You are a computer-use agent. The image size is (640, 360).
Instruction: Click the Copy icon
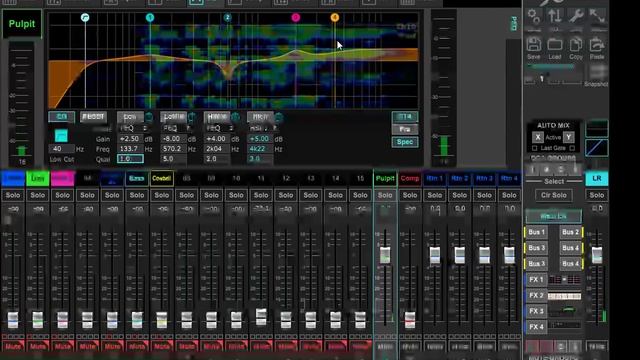576,44
